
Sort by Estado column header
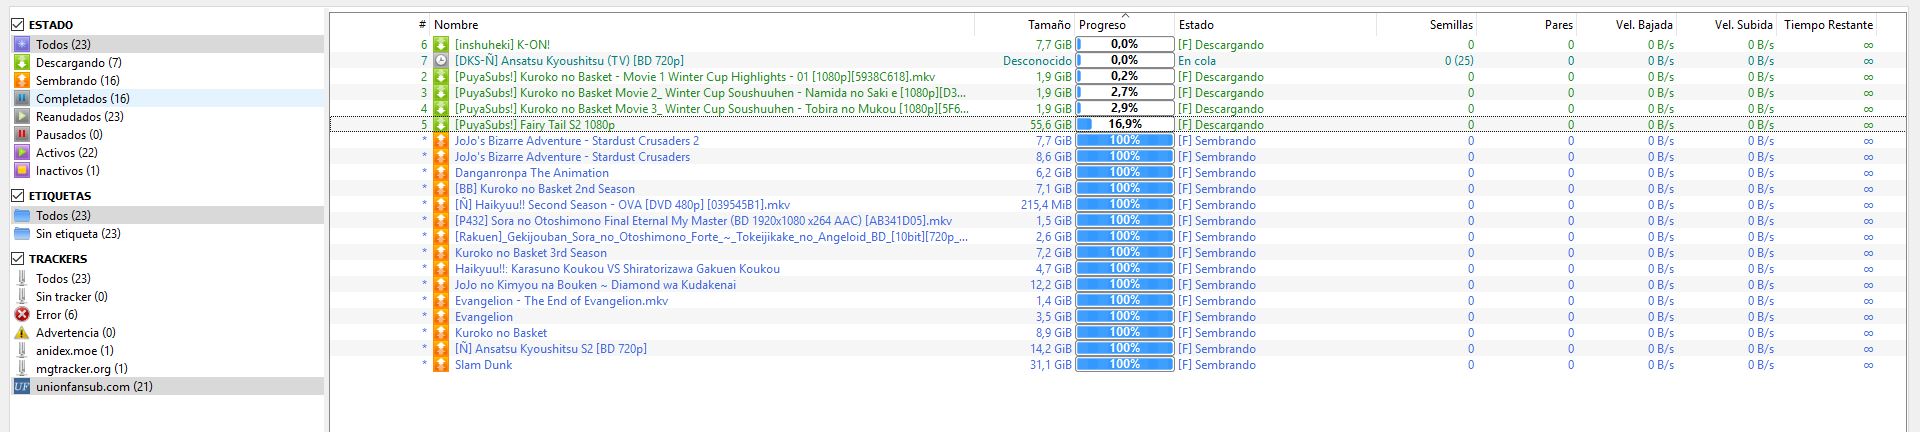1275,25
